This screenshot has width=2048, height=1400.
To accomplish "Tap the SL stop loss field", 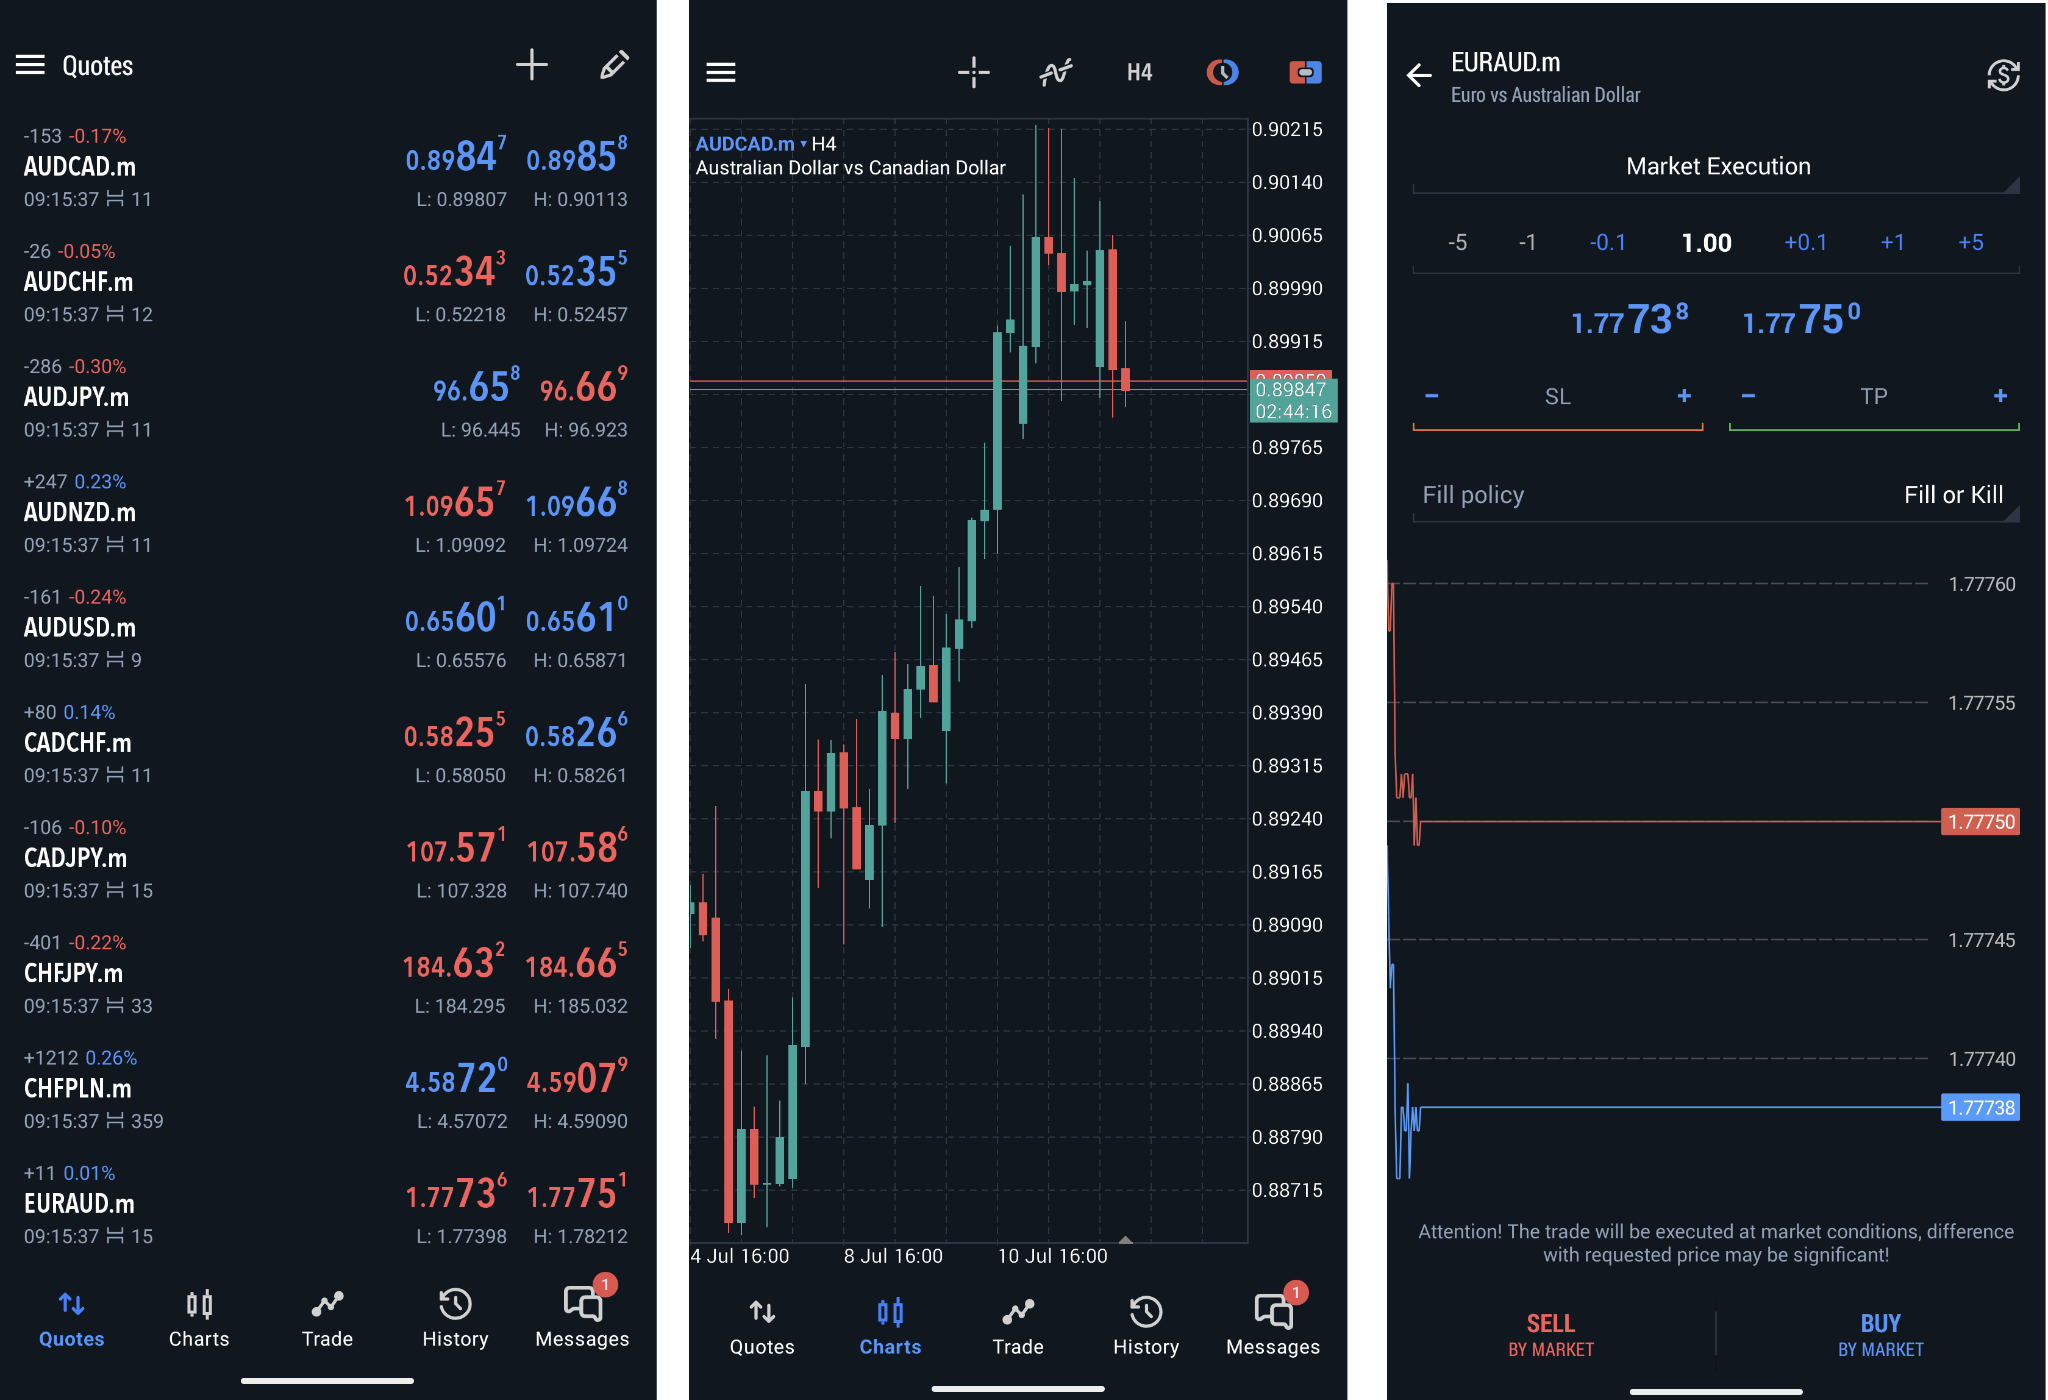I will coord(1557,397).
